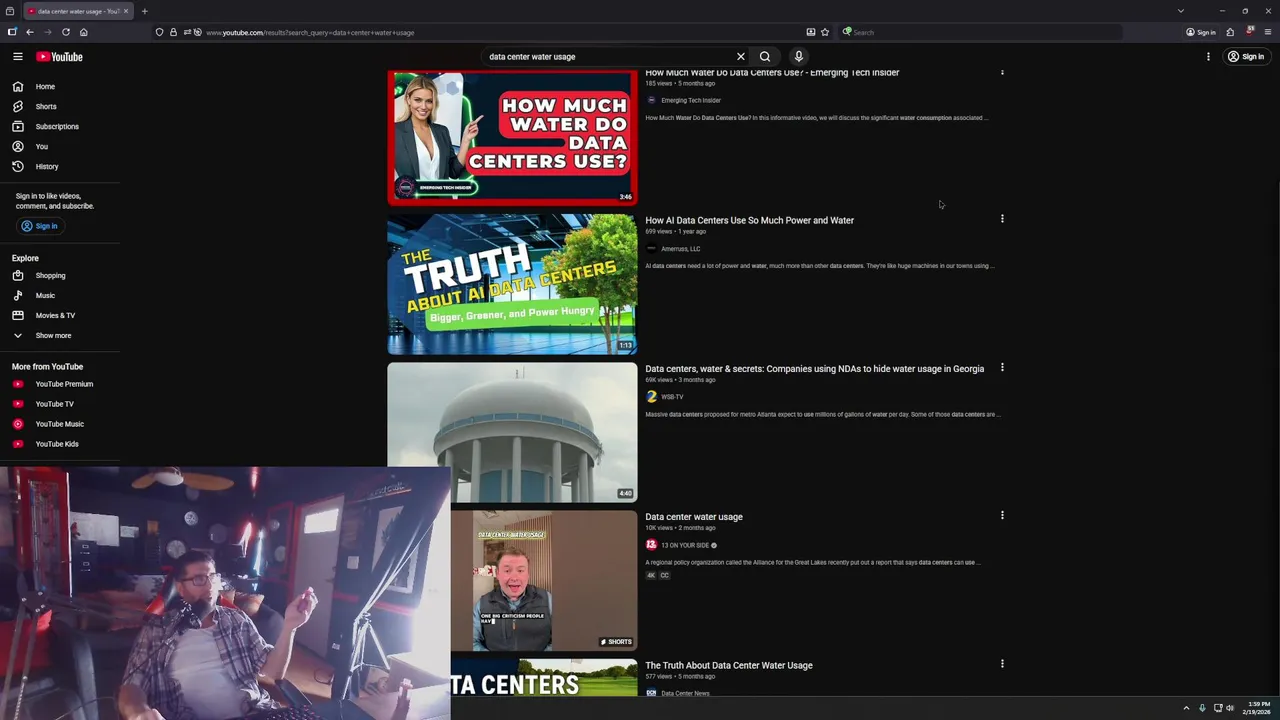Click the browser toolbar Sign in account button

1201,32
